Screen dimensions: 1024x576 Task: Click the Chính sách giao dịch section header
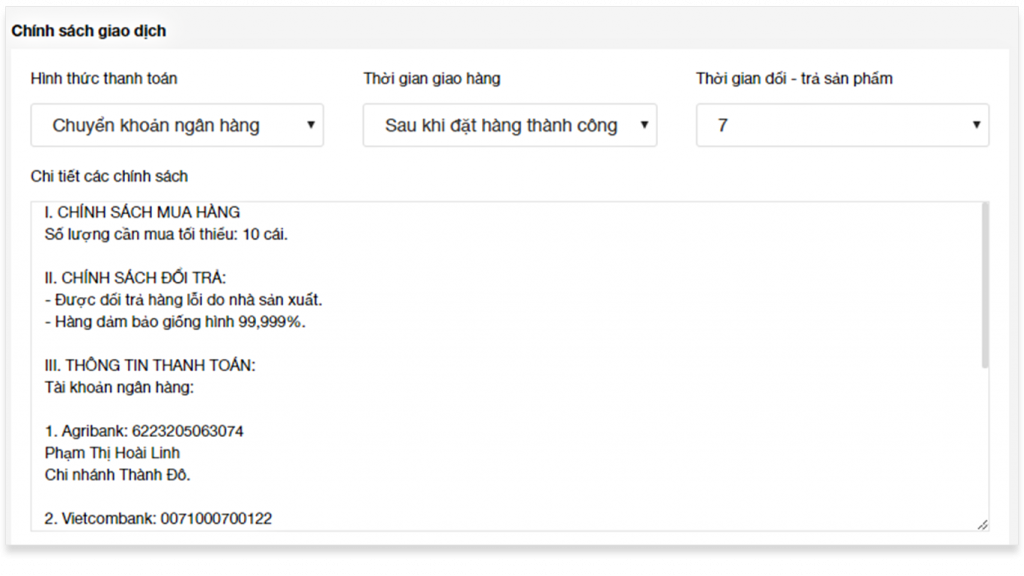pos(89,31)
